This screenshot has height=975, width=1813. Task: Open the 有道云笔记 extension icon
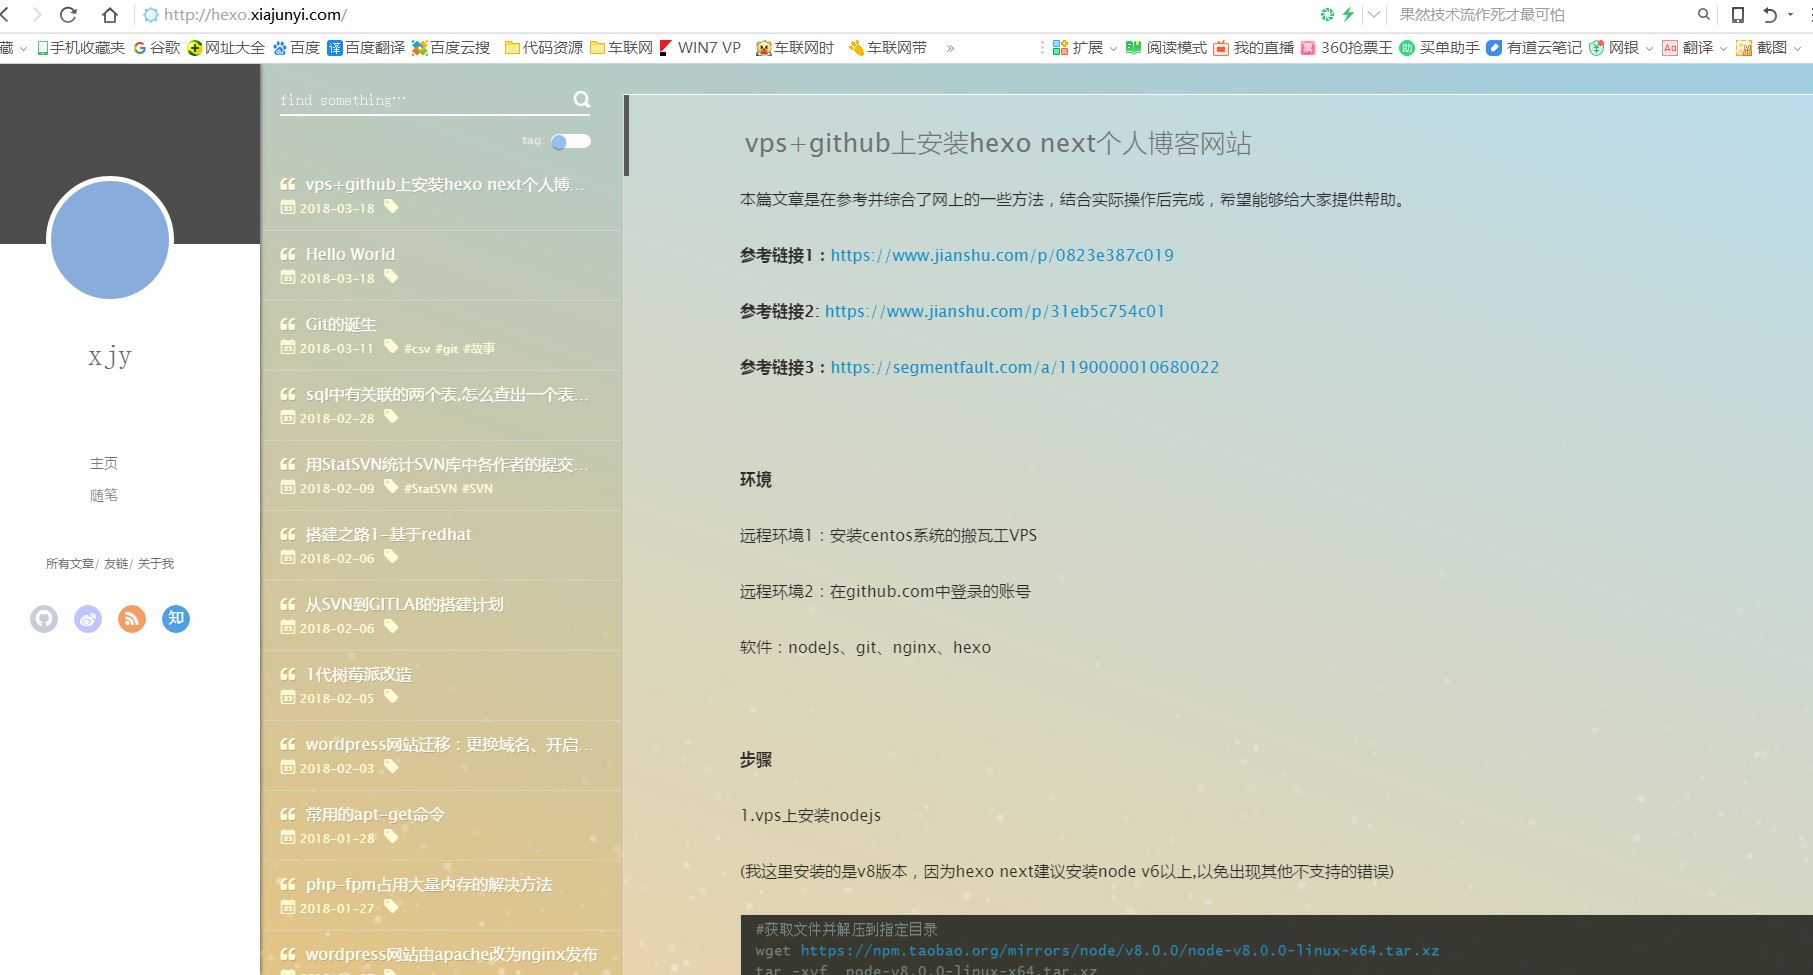point(1534,47)
